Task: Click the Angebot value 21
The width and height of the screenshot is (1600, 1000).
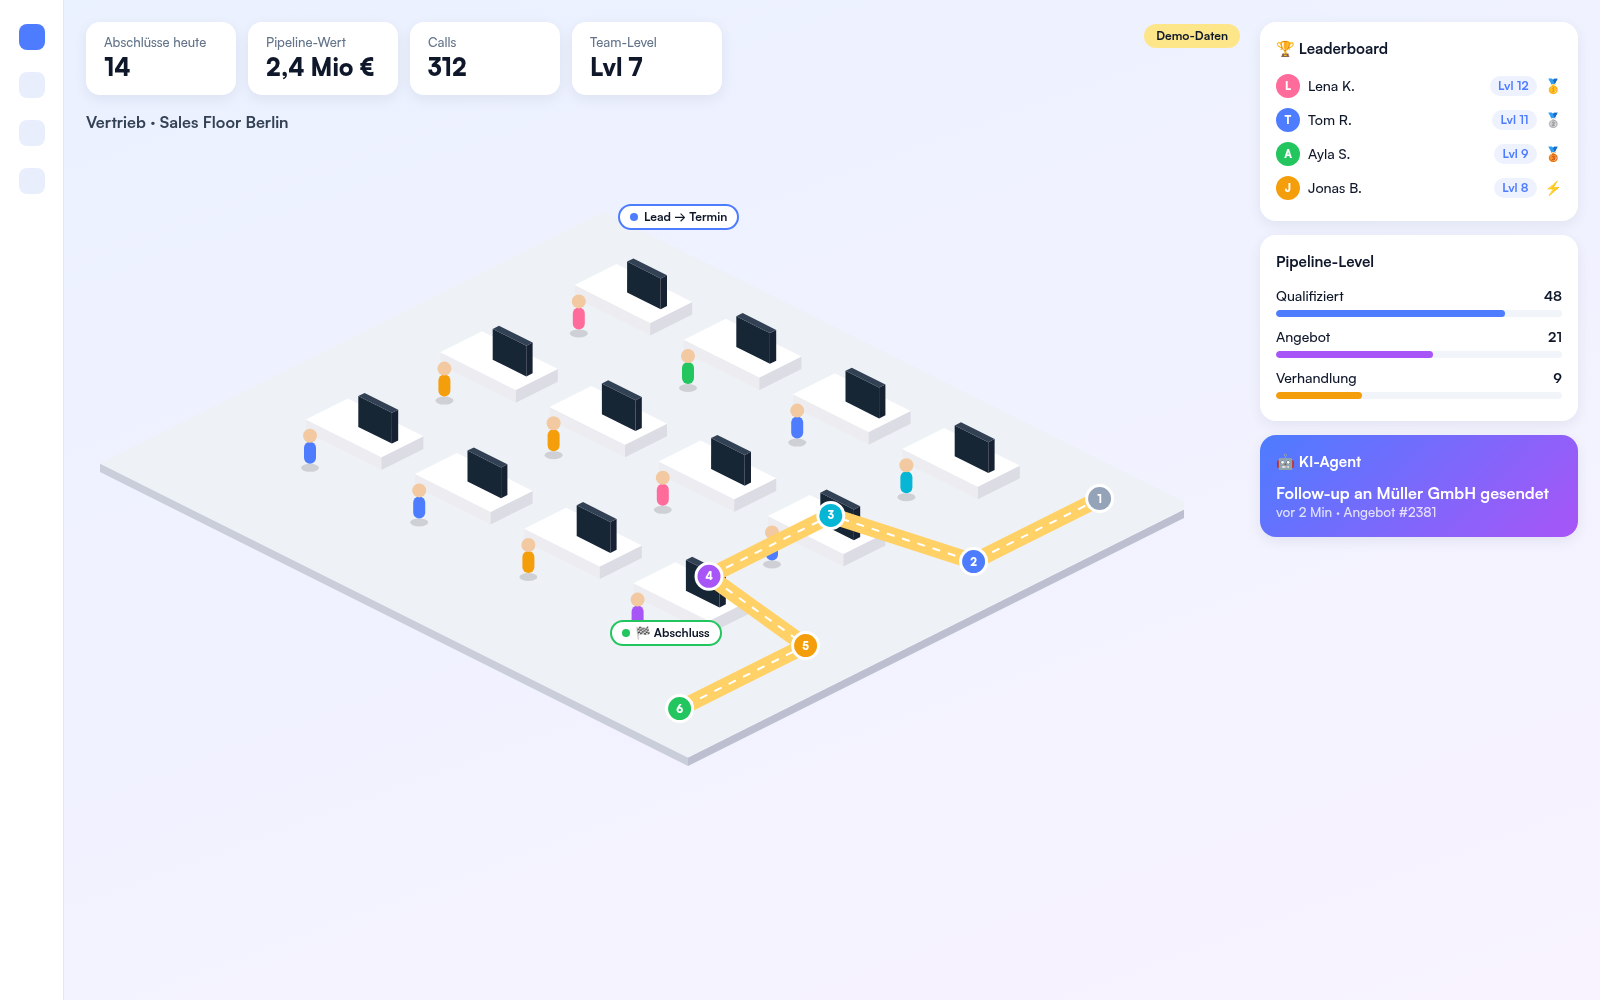Action: click(1554, 337)
